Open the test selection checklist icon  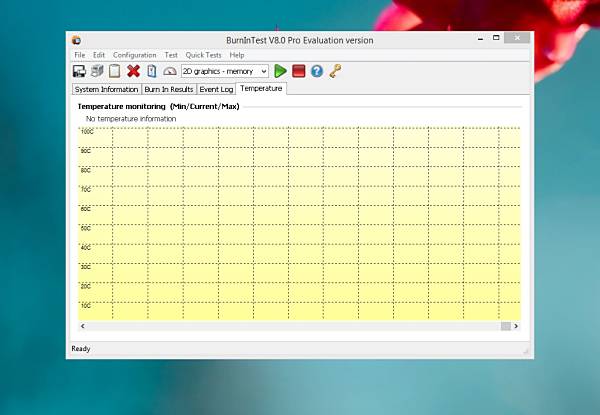pyautogui.click(x=152, y=71)
